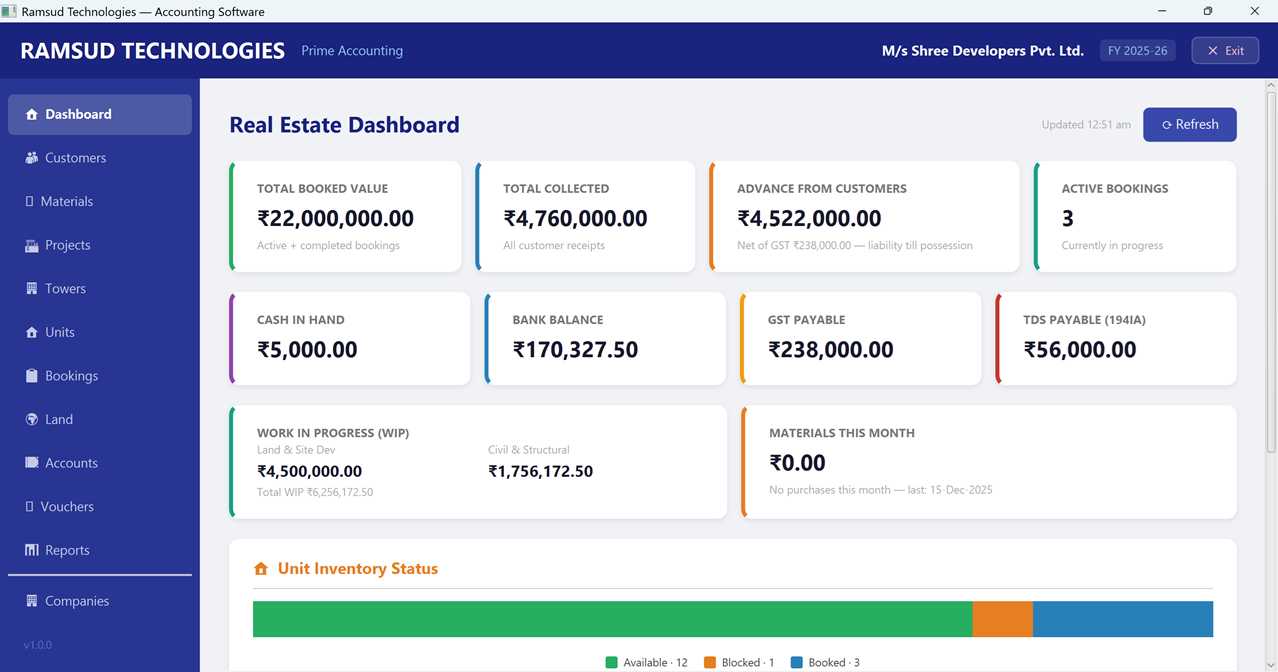Open the Projects menu label

click(67, 245)
